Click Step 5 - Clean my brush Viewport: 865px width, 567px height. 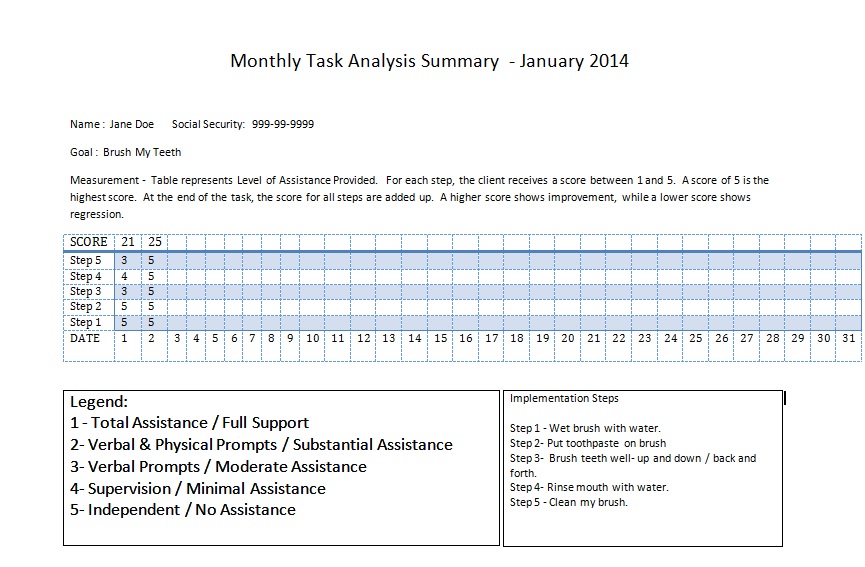click(x=568, y=502)
